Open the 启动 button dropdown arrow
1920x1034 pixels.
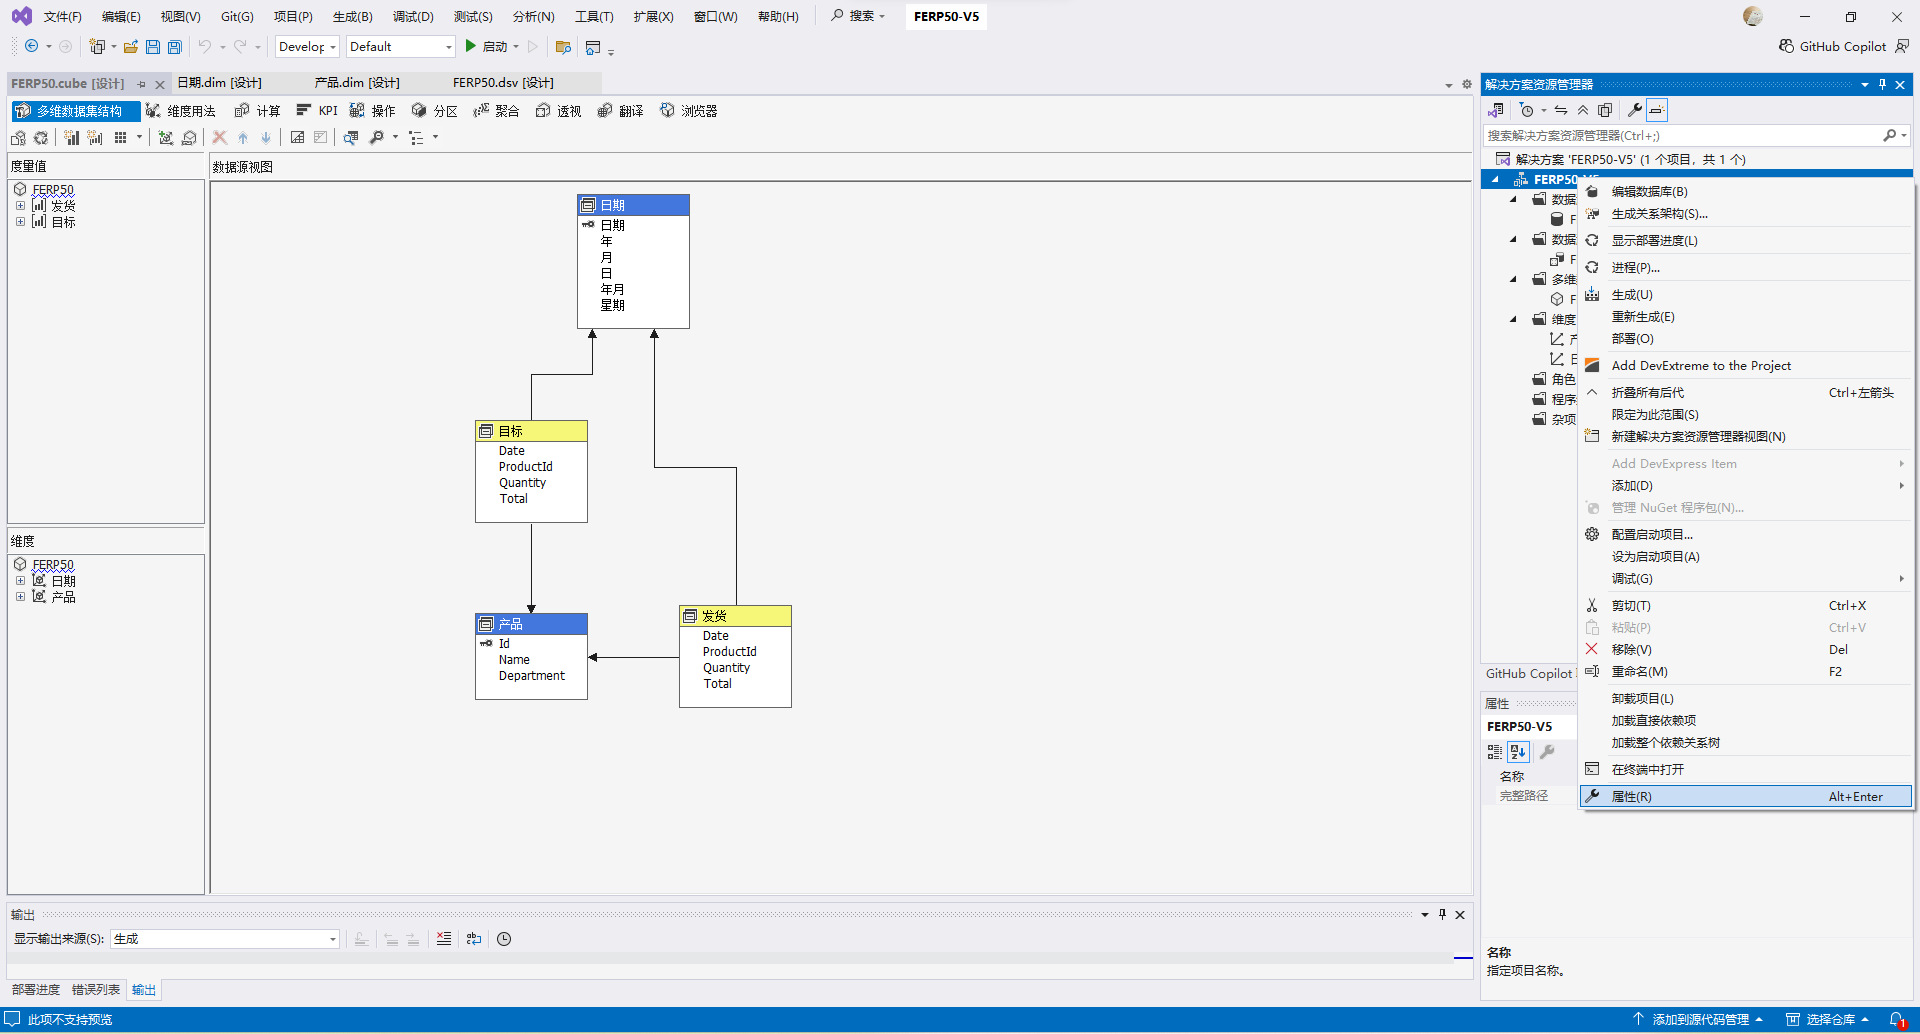click(x=516, y=47)
